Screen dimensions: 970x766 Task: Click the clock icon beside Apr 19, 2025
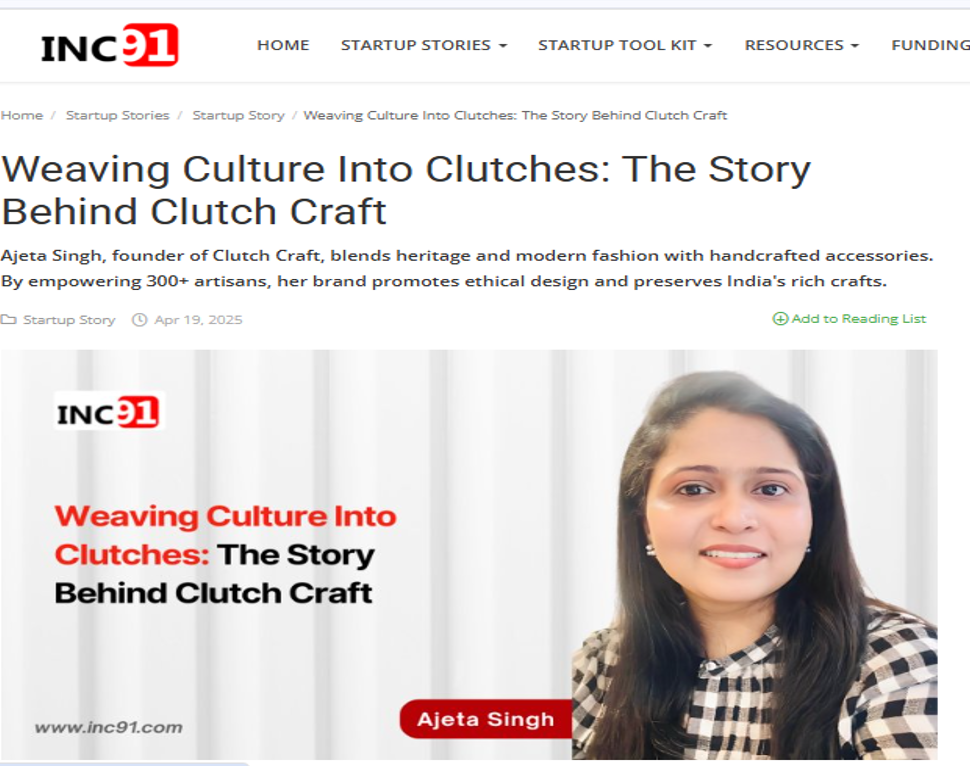coord(140,320)
